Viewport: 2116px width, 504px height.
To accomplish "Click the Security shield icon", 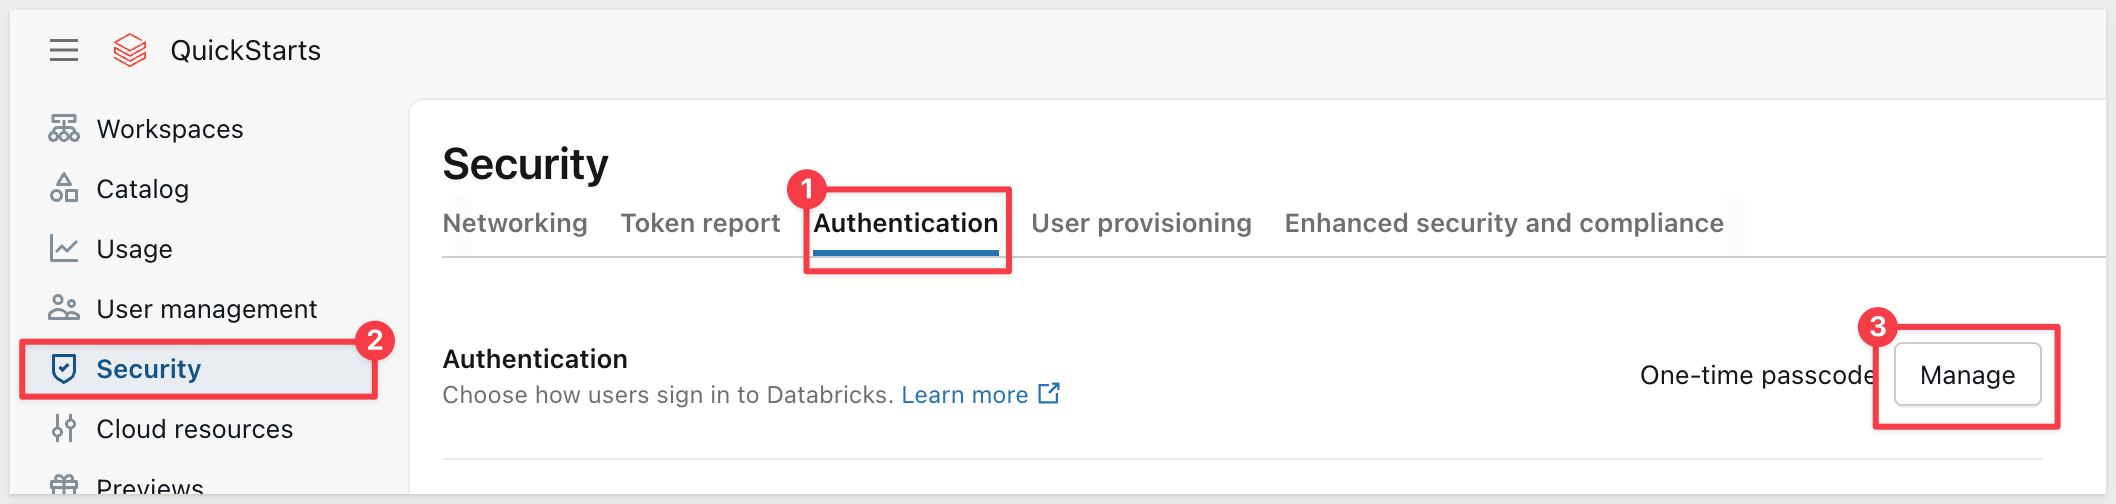I will pos(64,369).
